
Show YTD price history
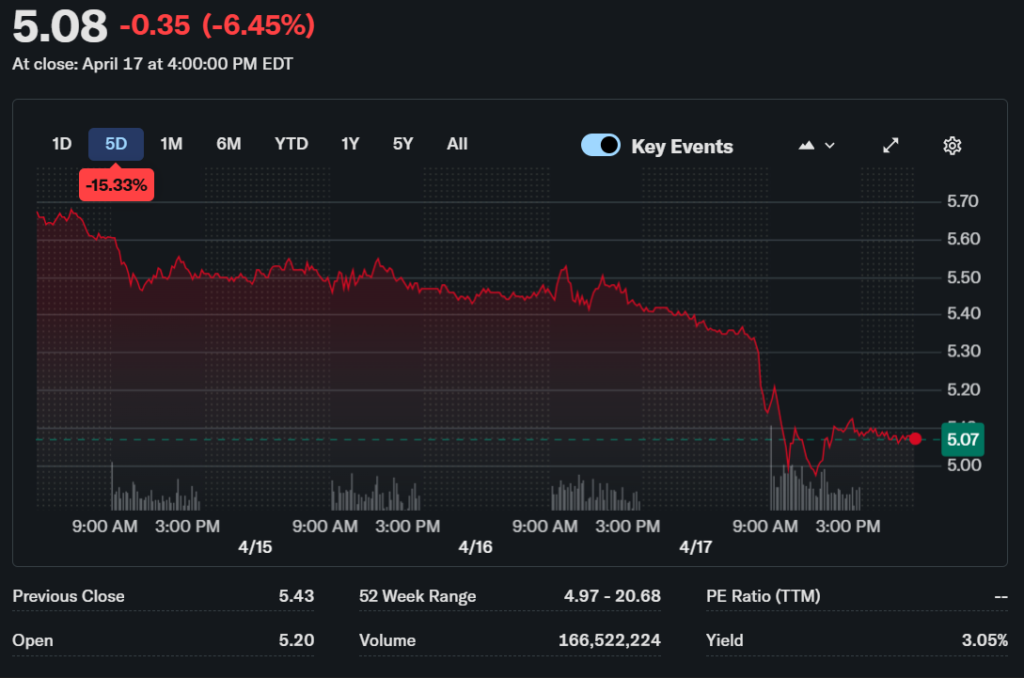coord(291,144)
